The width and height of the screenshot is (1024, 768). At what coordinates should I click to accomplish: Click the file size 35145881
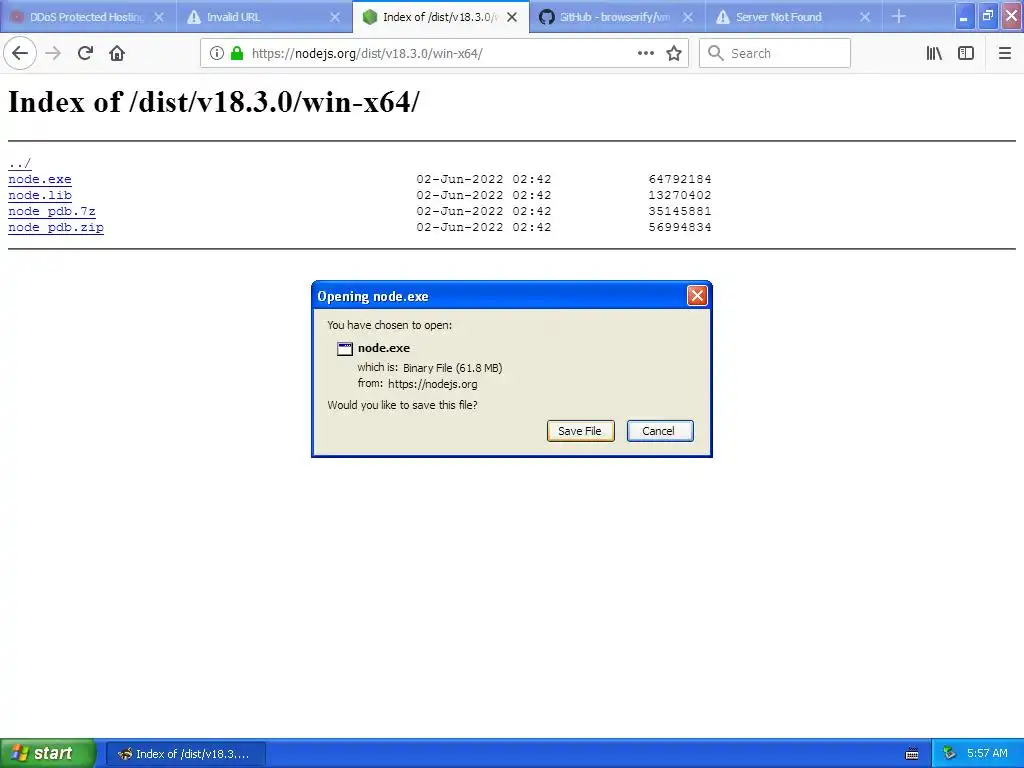[680, 211]
